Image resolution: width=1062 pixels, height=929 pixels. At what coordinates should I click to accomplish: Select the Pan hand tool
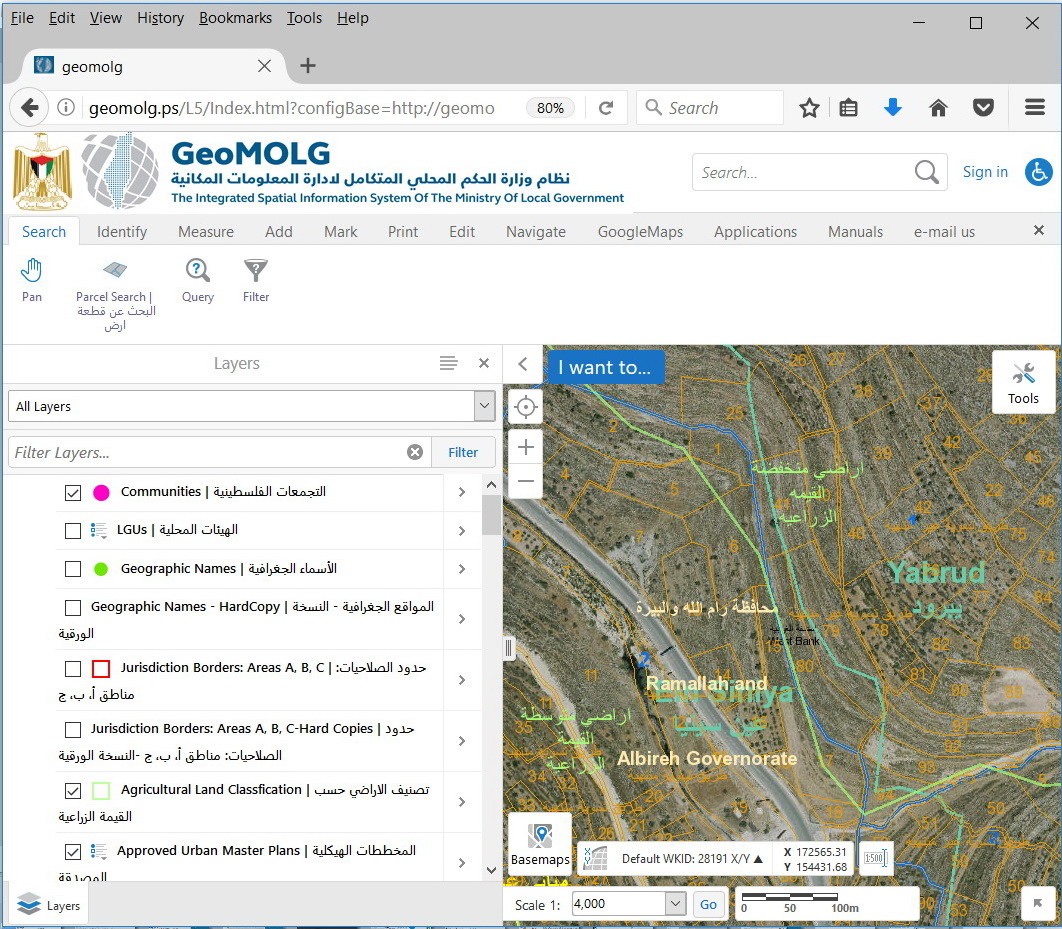pos(31,280)
